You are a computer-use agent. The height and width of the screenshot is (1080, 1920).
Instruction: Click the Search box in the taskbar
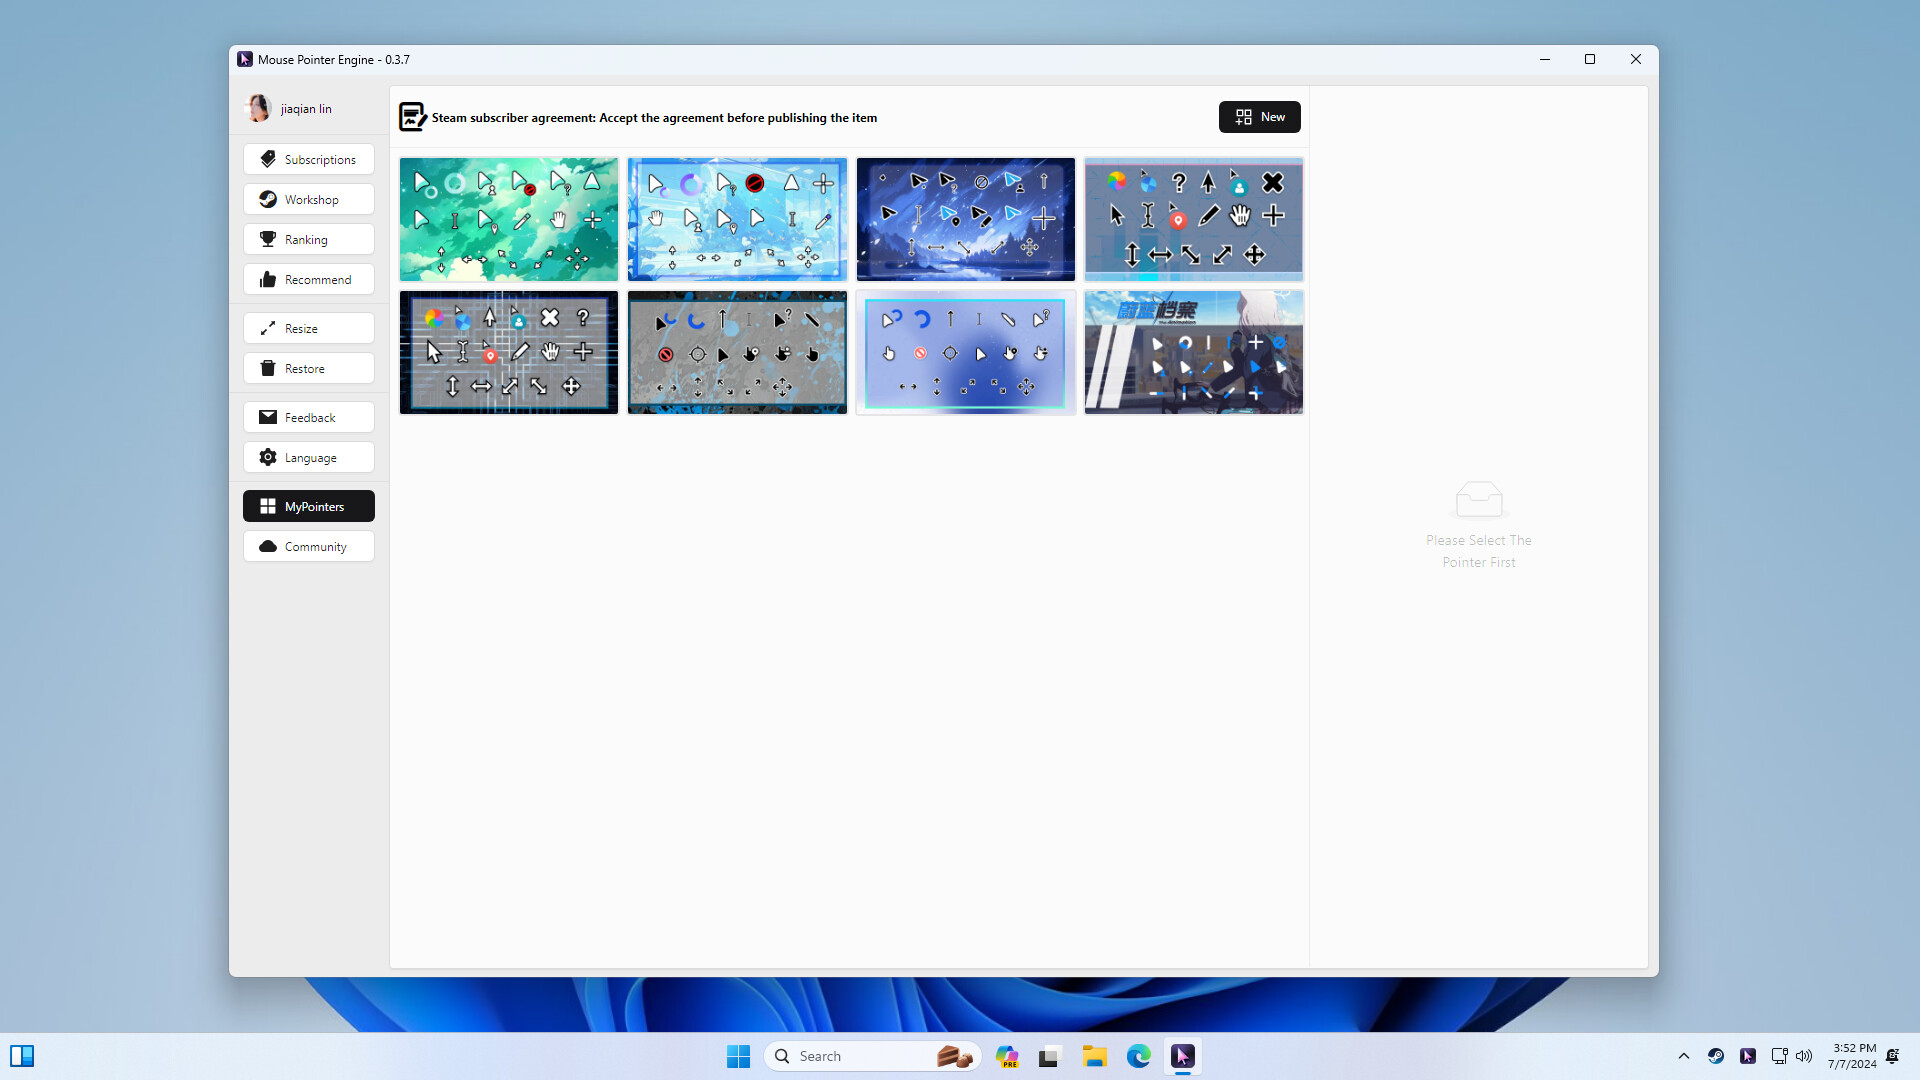pyautogui.click(x=870, y=1055)
